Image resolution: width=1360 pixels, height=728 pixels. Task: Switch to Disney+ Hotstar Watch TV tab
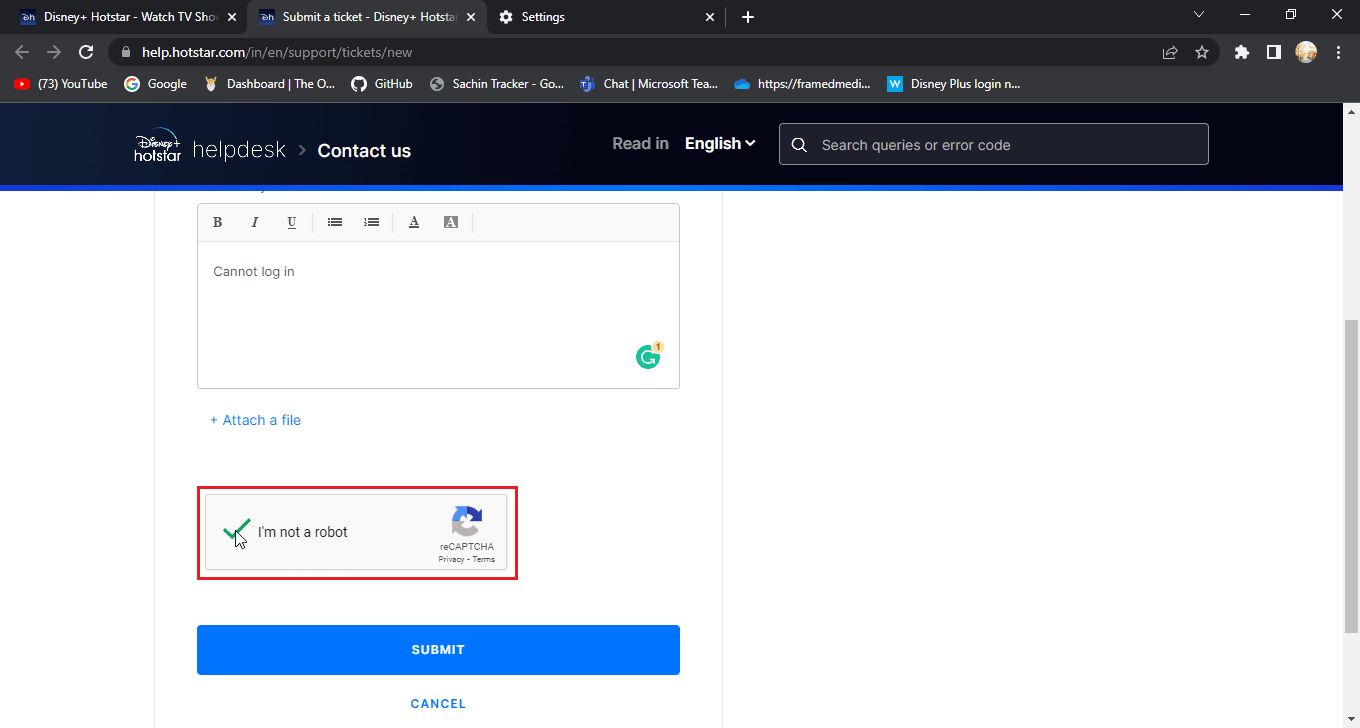[127, 17]
